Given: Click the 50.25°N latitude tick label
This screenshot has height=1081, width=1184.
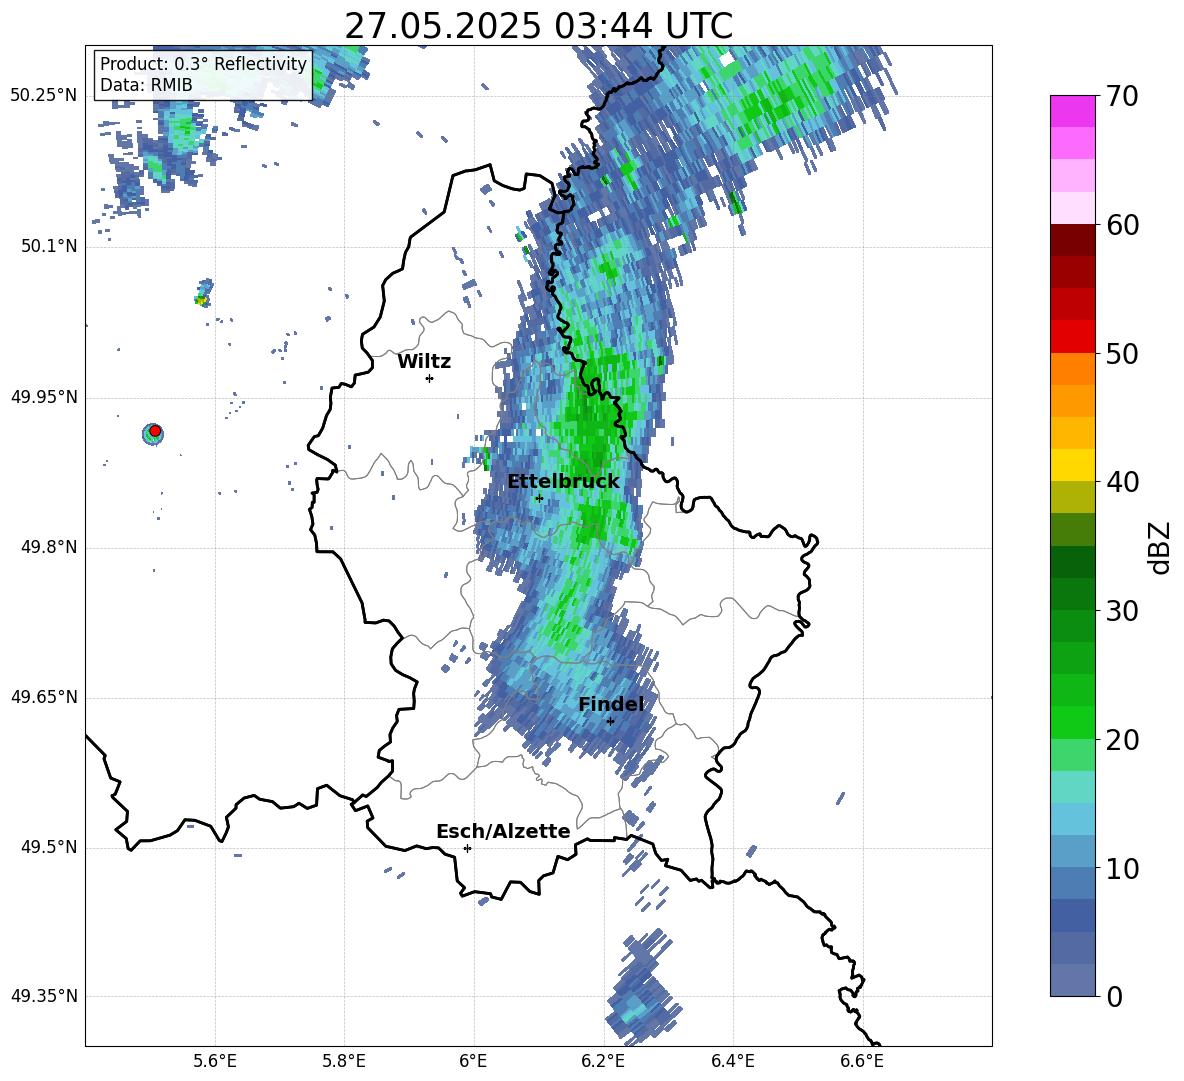Looking at the screenshot, I should 44,96.
